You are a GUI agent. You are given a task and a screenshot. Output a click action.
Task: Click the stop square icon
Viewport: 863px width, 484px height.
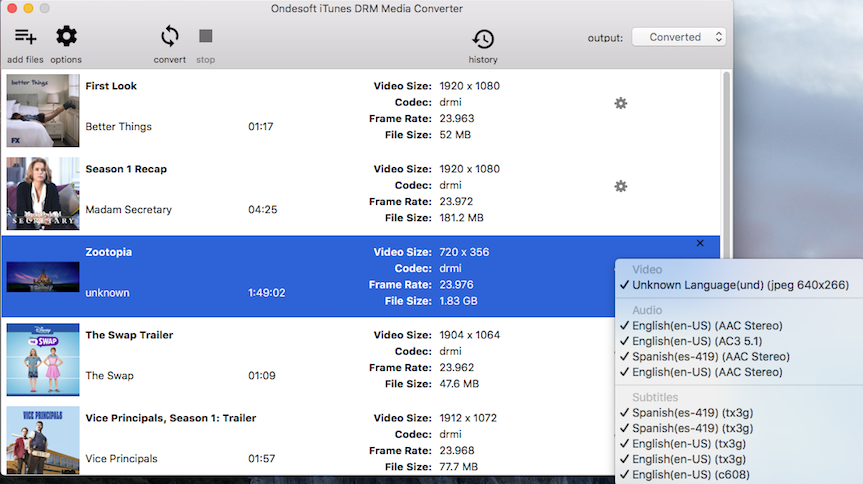[205, 36]
